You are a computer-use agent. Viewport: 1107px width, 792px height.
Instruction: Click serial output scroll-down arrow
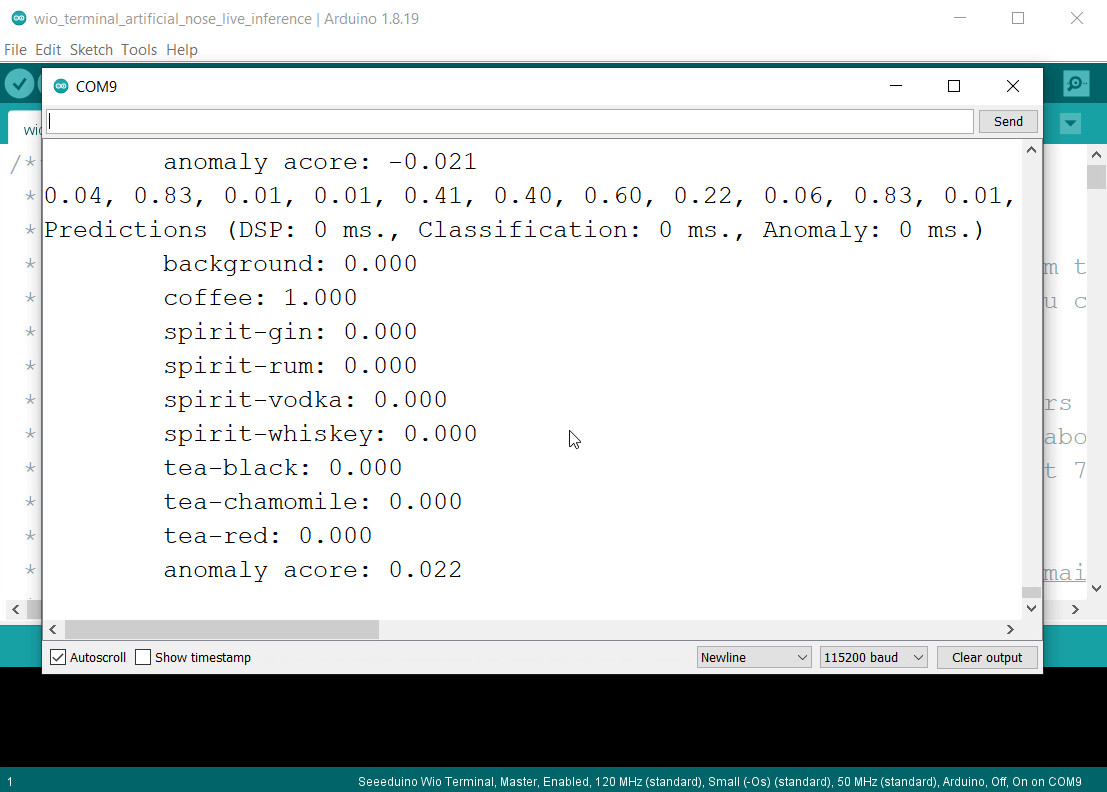pyautogui.click(x=1031, y=609)
